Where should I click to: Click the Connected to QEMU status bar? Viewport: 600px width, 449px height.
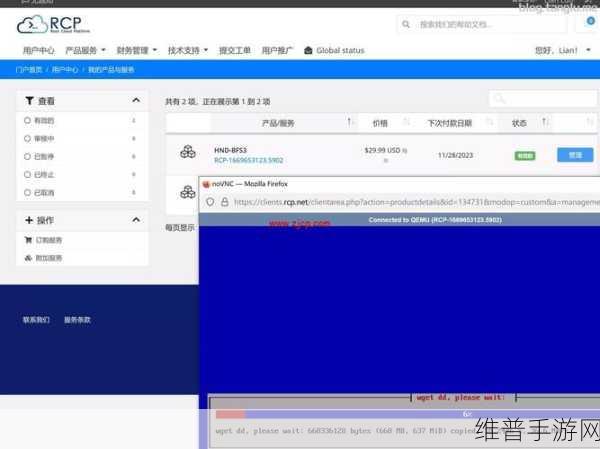399,220
